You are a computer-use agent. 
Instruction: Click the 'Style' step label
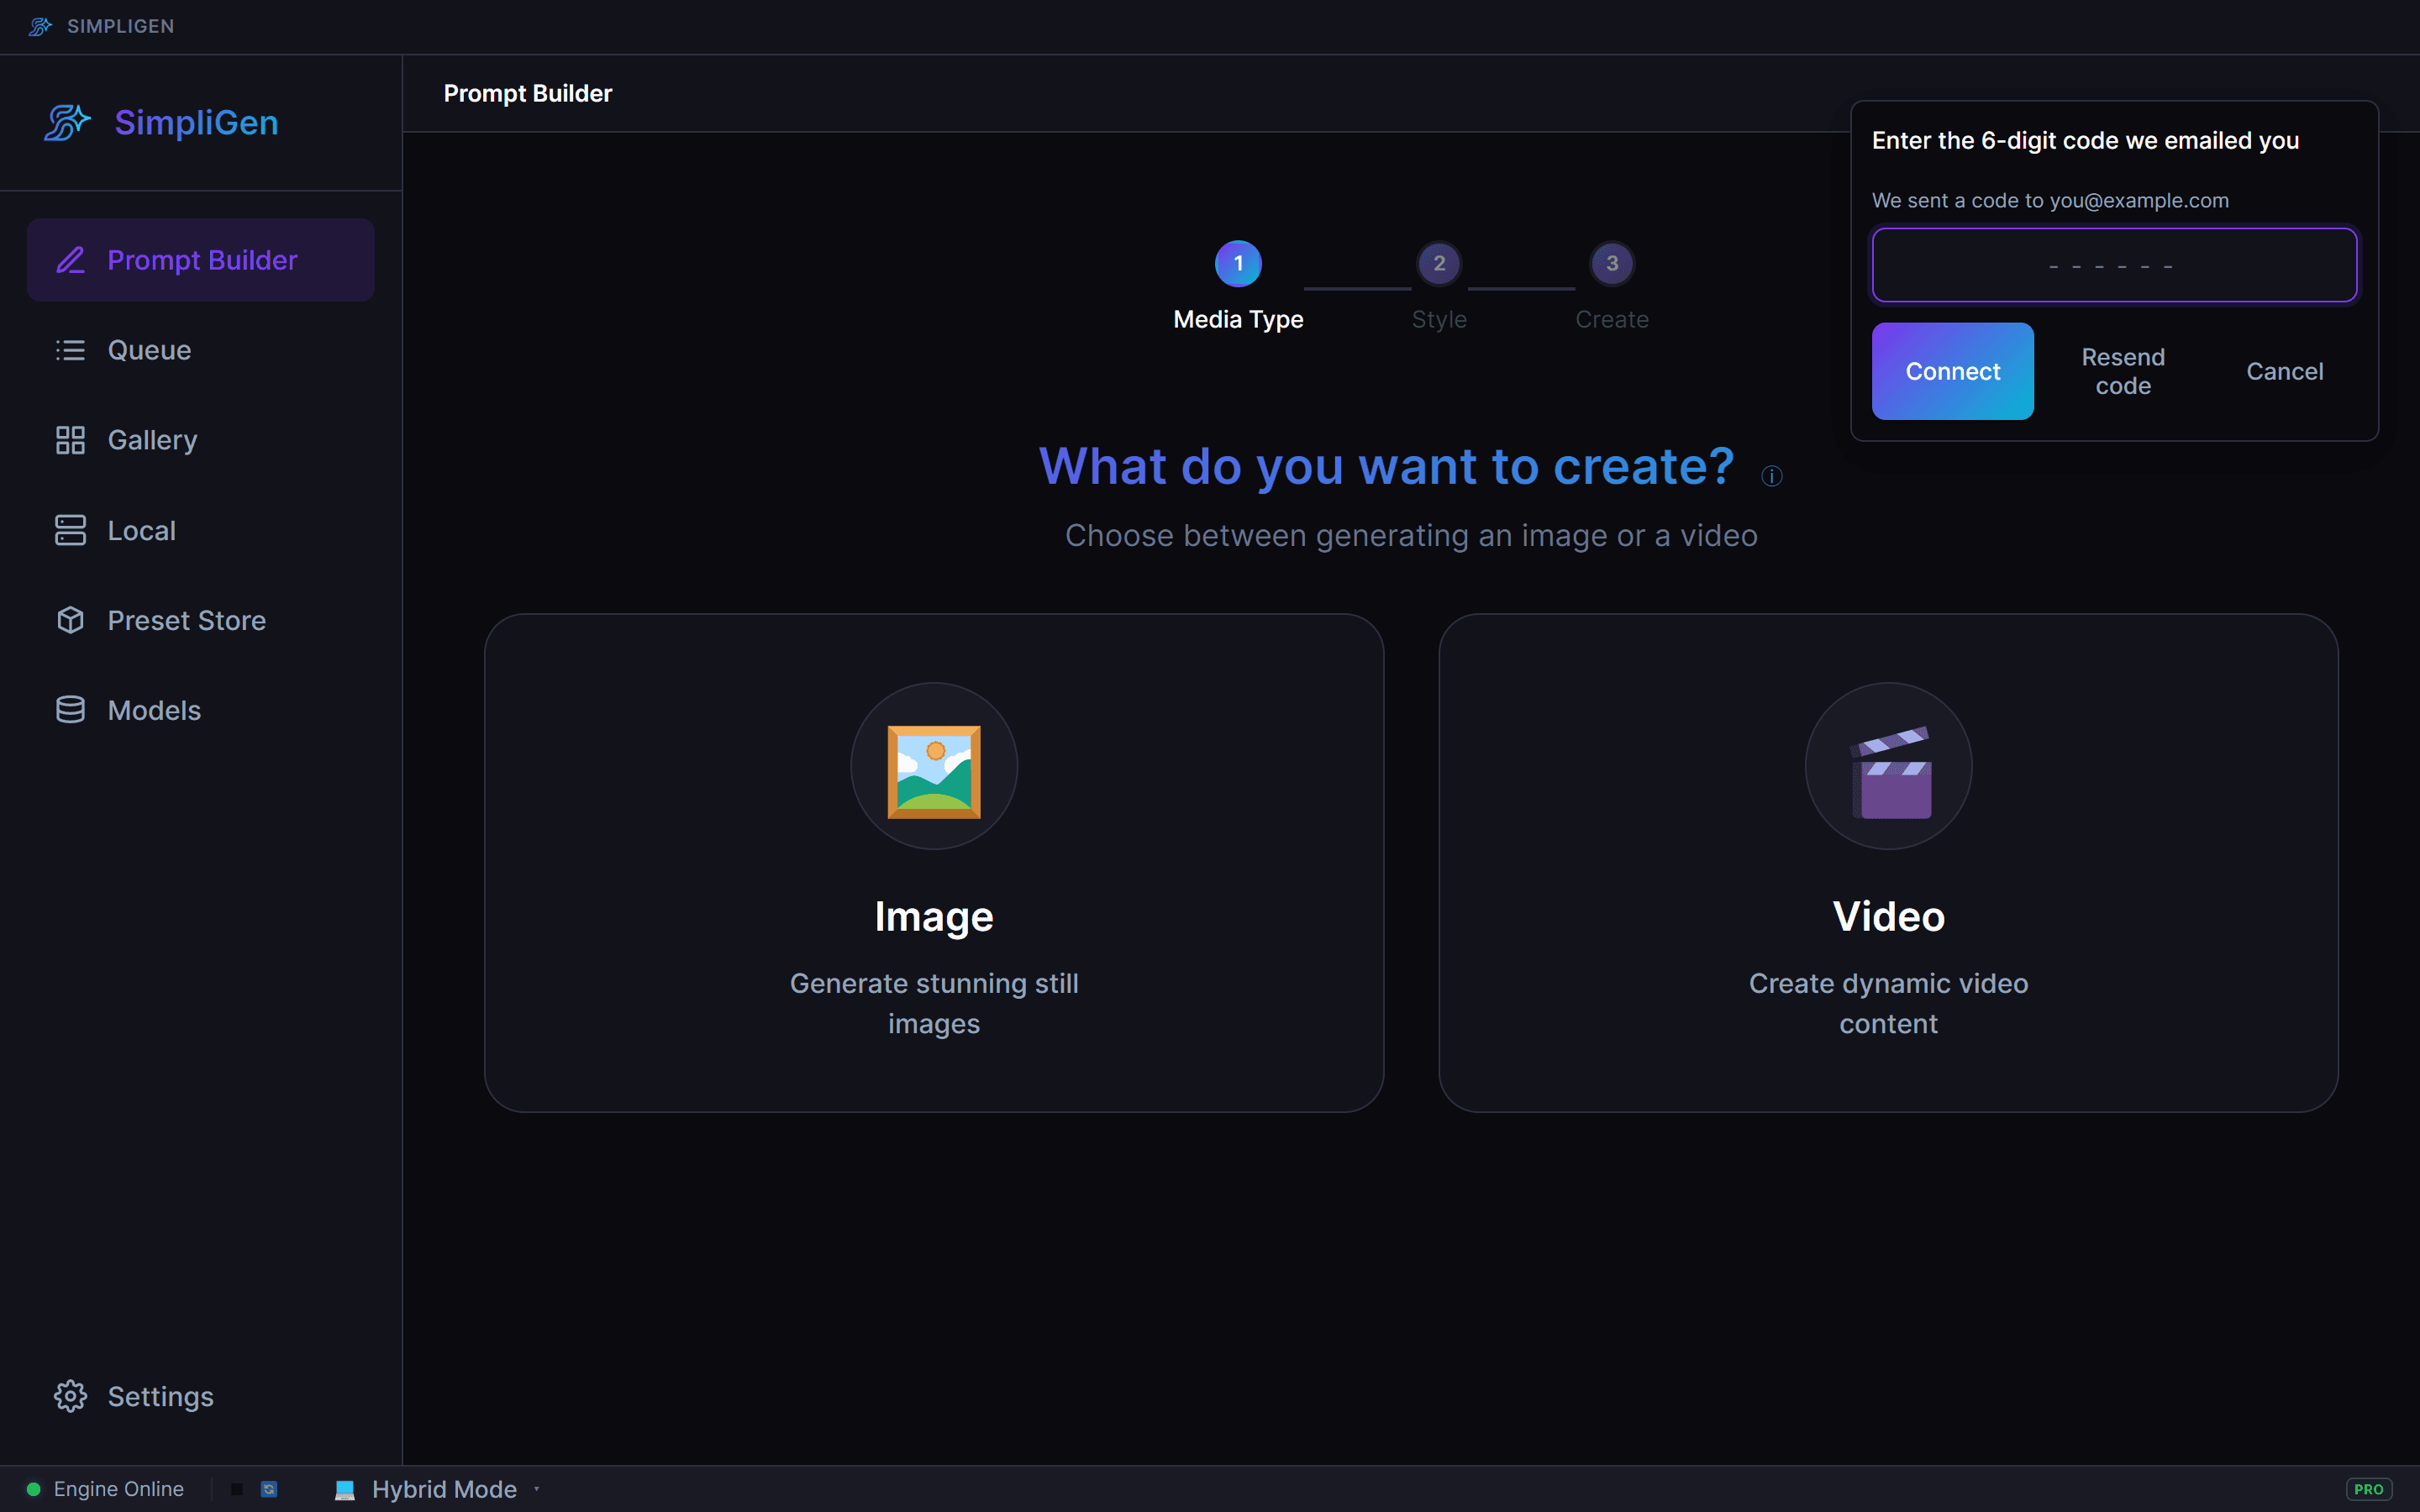[1439, 319]
